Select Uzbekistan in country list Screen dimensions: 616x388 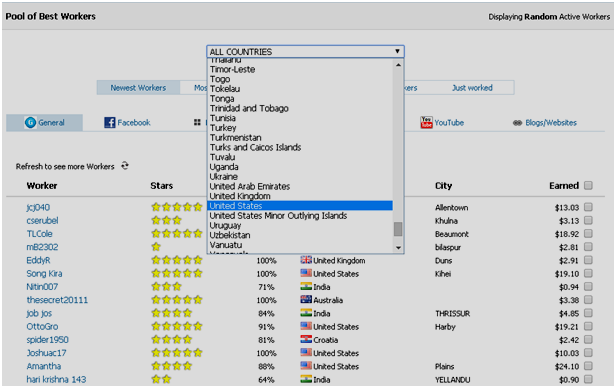point(300,235)
